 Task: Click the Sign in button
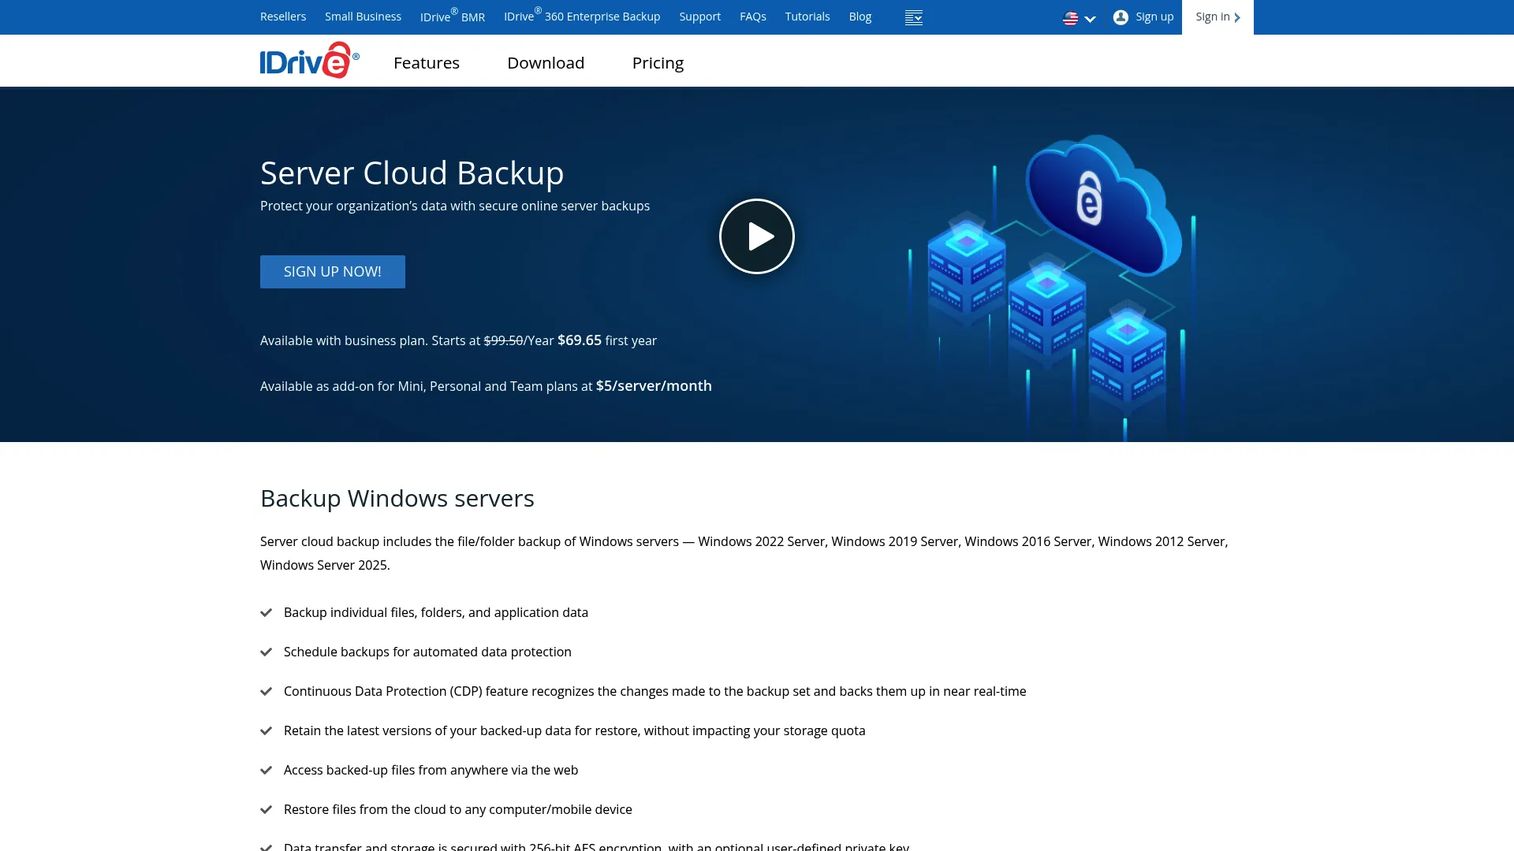pyautogui.click(x=1217, y=17)
